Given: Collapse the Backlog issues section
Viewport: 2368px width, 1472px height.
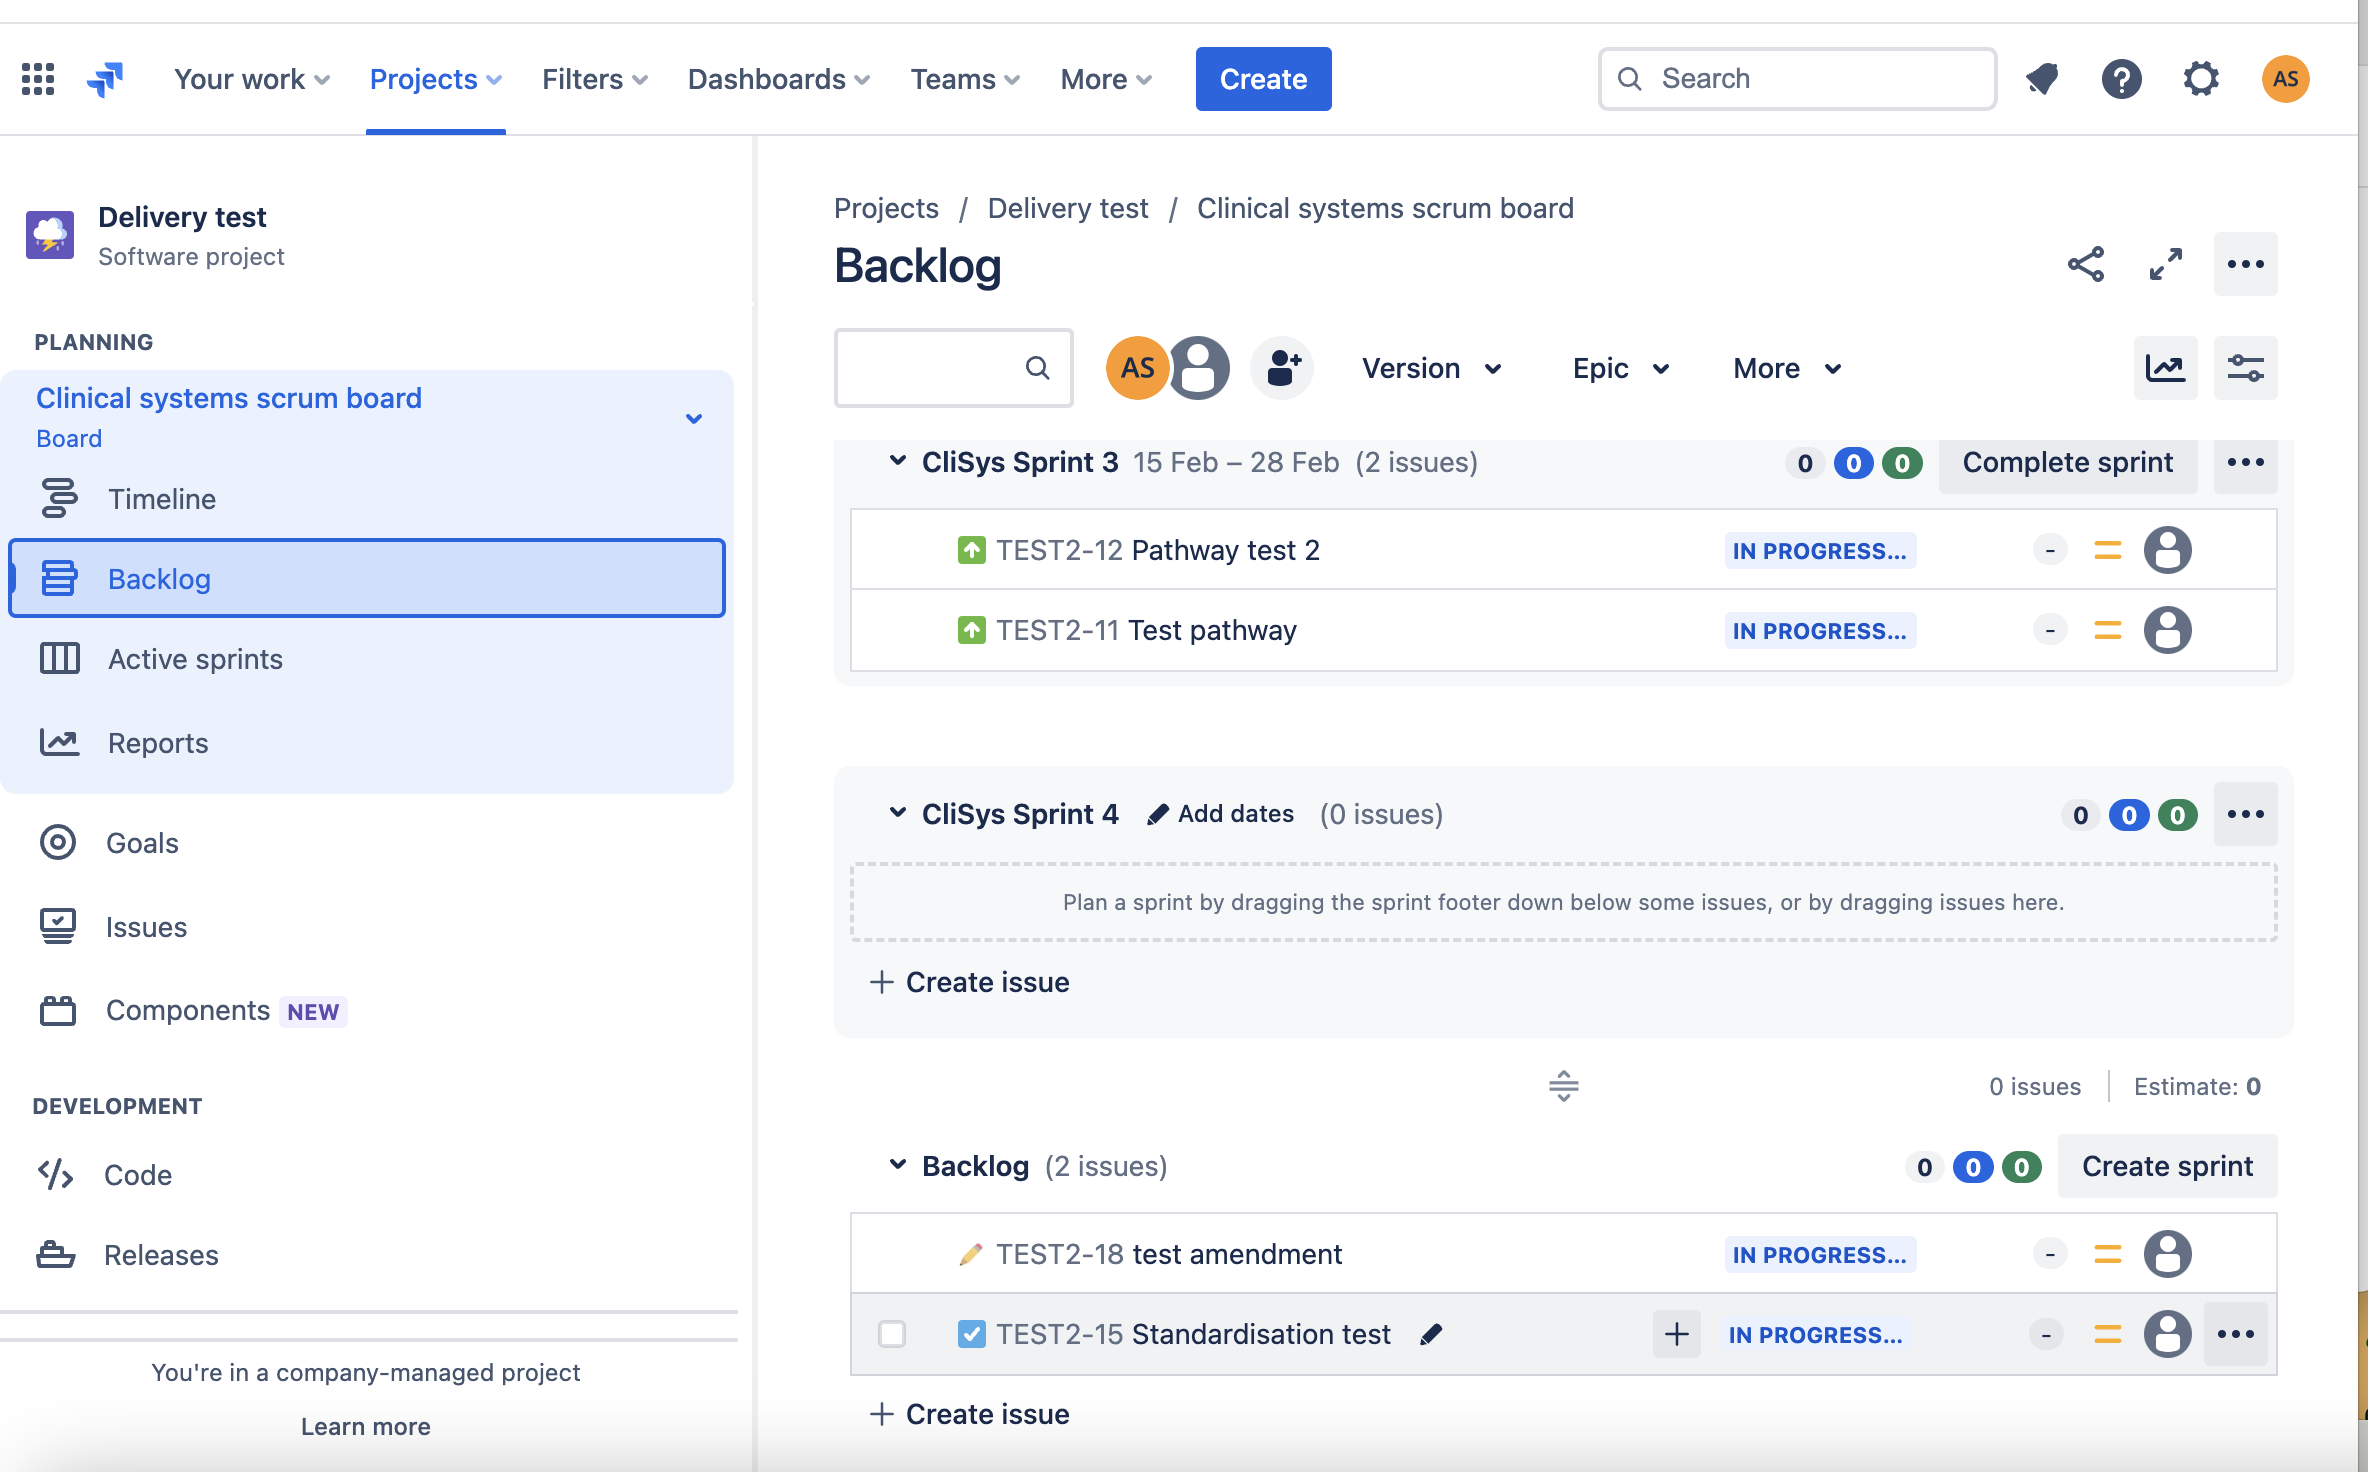Looking at the screenshot, I should [x=897, y=1165].
